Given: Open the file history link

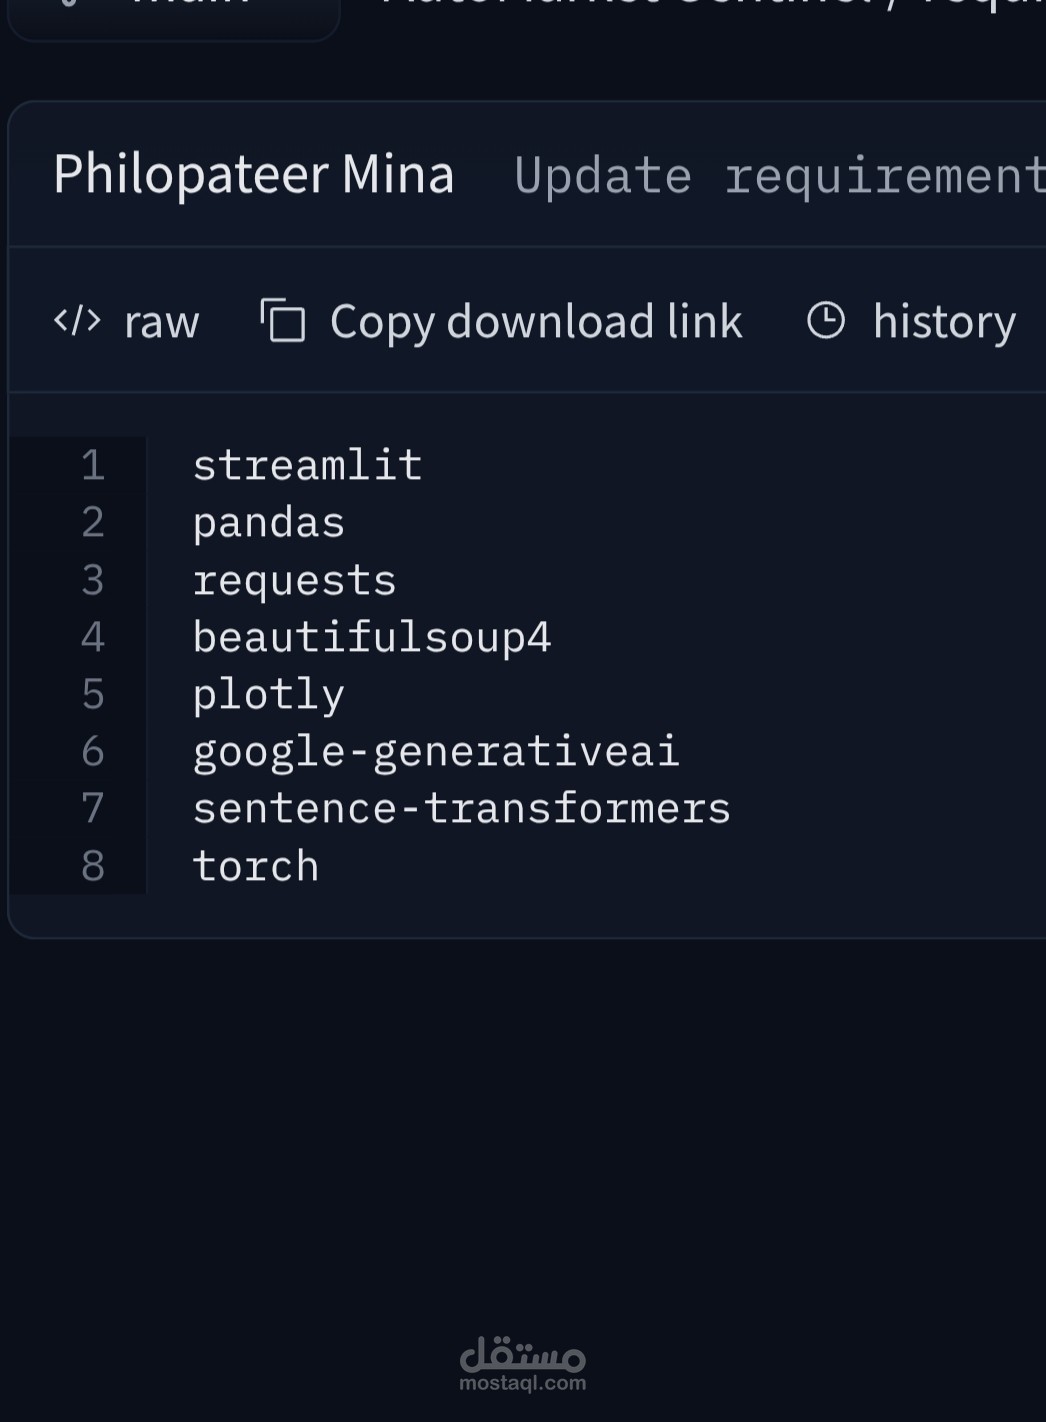Looking at the screenshot, I should 943,322.
